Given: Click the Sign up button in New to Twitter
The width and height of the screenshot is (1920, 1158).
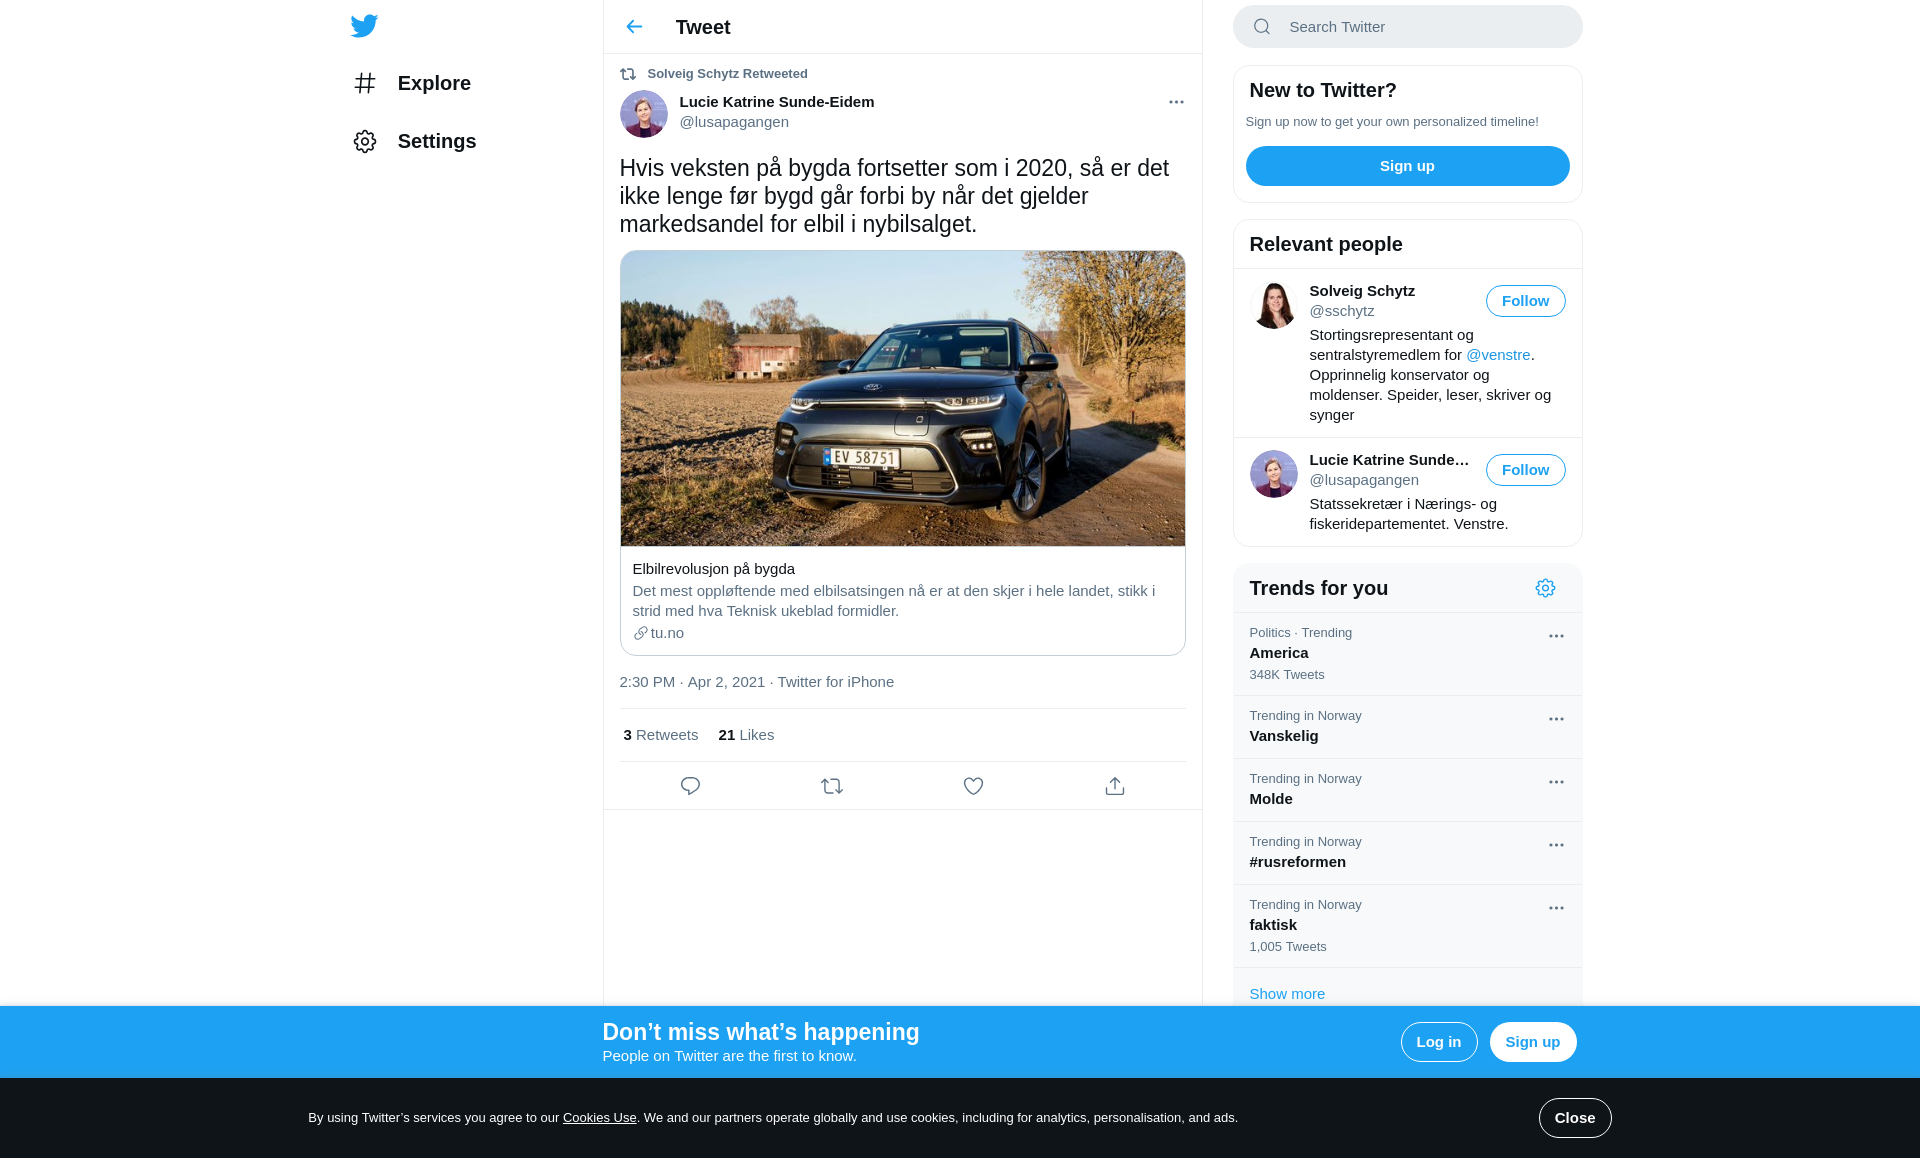Looking at the screenshot, I should point(1407,166).
